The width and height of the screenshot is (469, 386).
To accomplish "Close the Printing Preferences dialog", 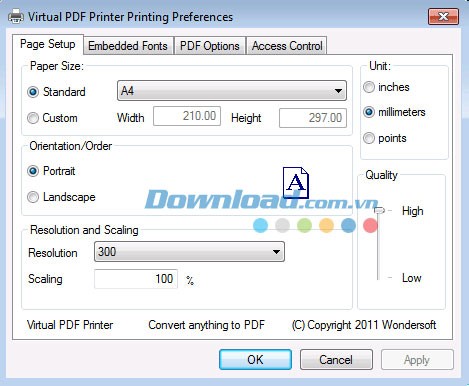I will click(x=443, y=17).
